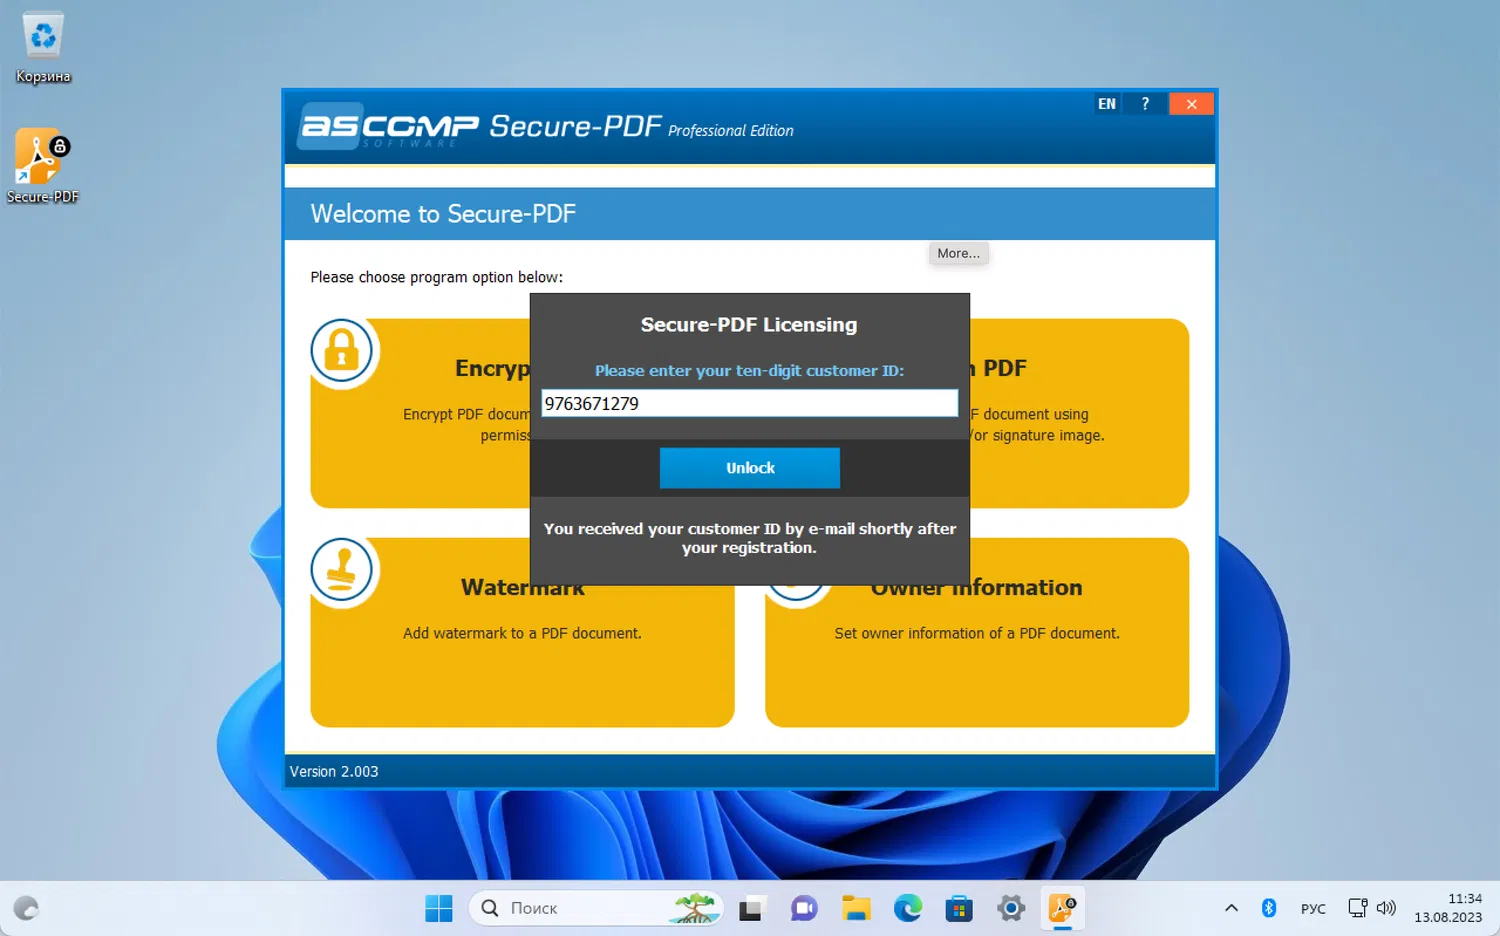Click the Secure-PDF Licensing dialog title

749,325
